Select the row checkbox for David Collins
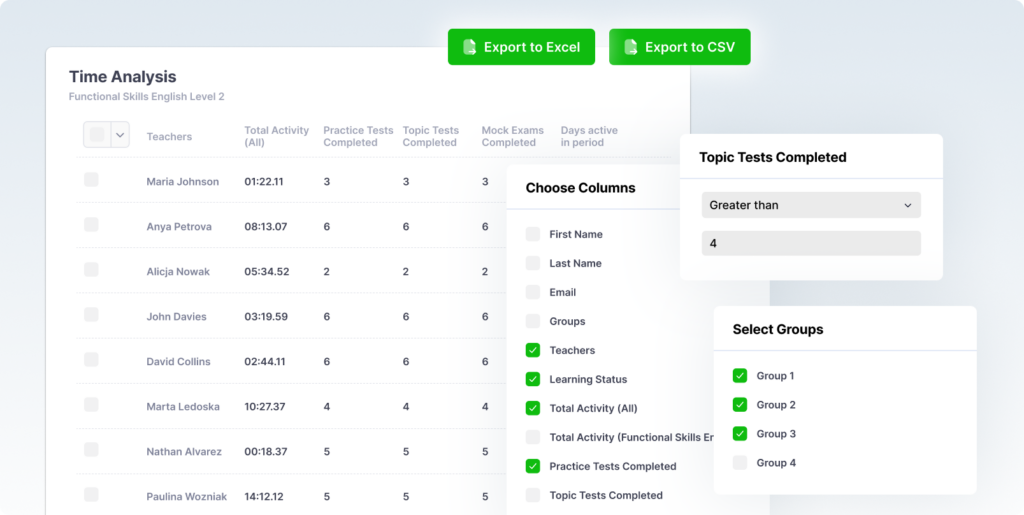Image resolution: width=1024 pixels, height=515 pixels. click(x=91, y=360)
